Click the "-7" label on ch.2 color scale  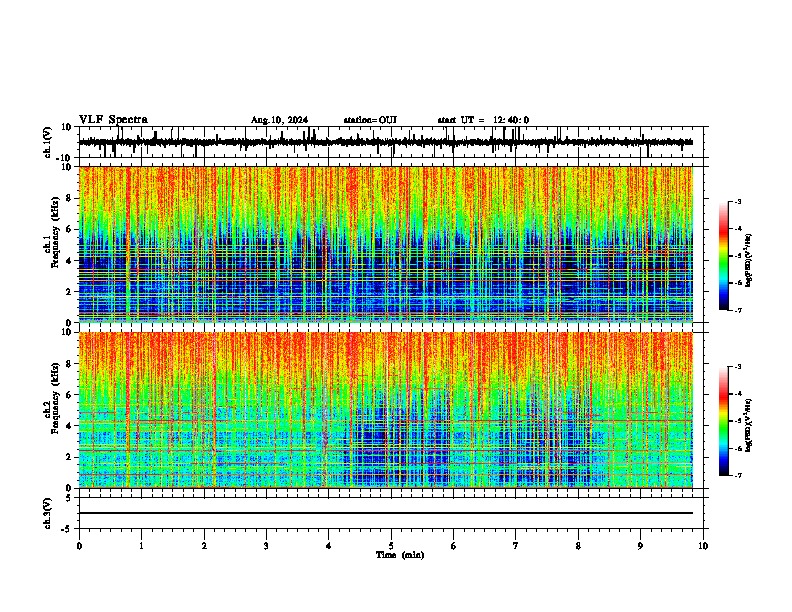coord(737,475)
